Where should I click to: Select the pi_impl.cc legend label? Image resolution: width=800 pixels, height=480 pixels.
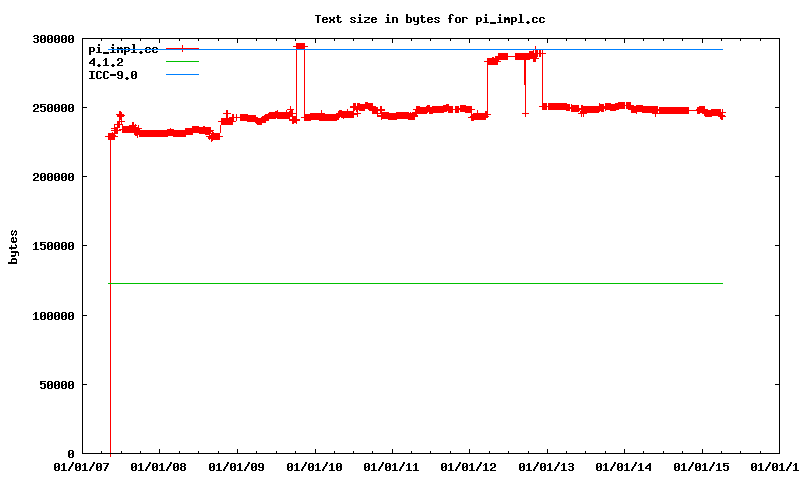pyautogui.click(x=123, y=48)
